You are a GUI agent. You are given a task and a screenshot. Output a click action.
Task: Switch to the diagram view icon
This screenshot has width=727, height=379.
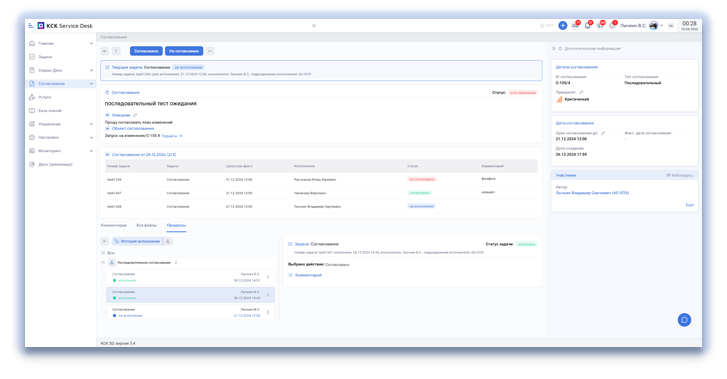pos(168,241)
